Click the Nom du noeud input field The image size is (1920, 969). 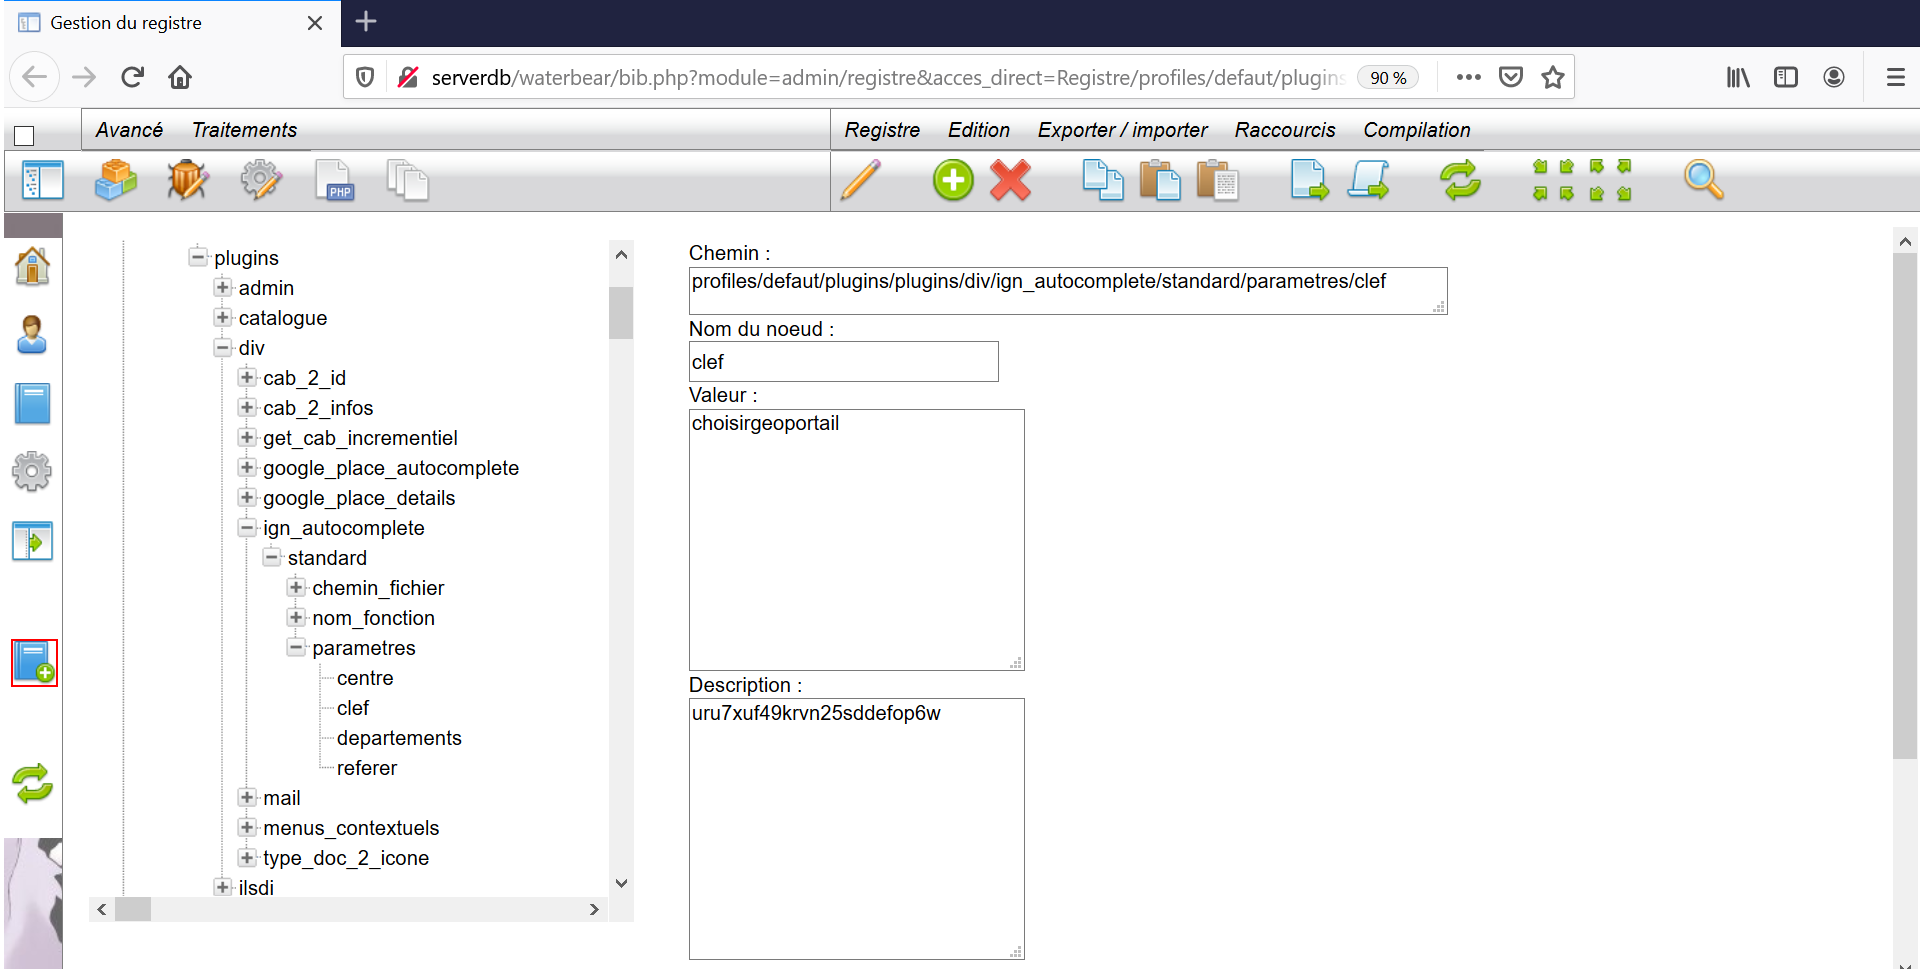843,361
